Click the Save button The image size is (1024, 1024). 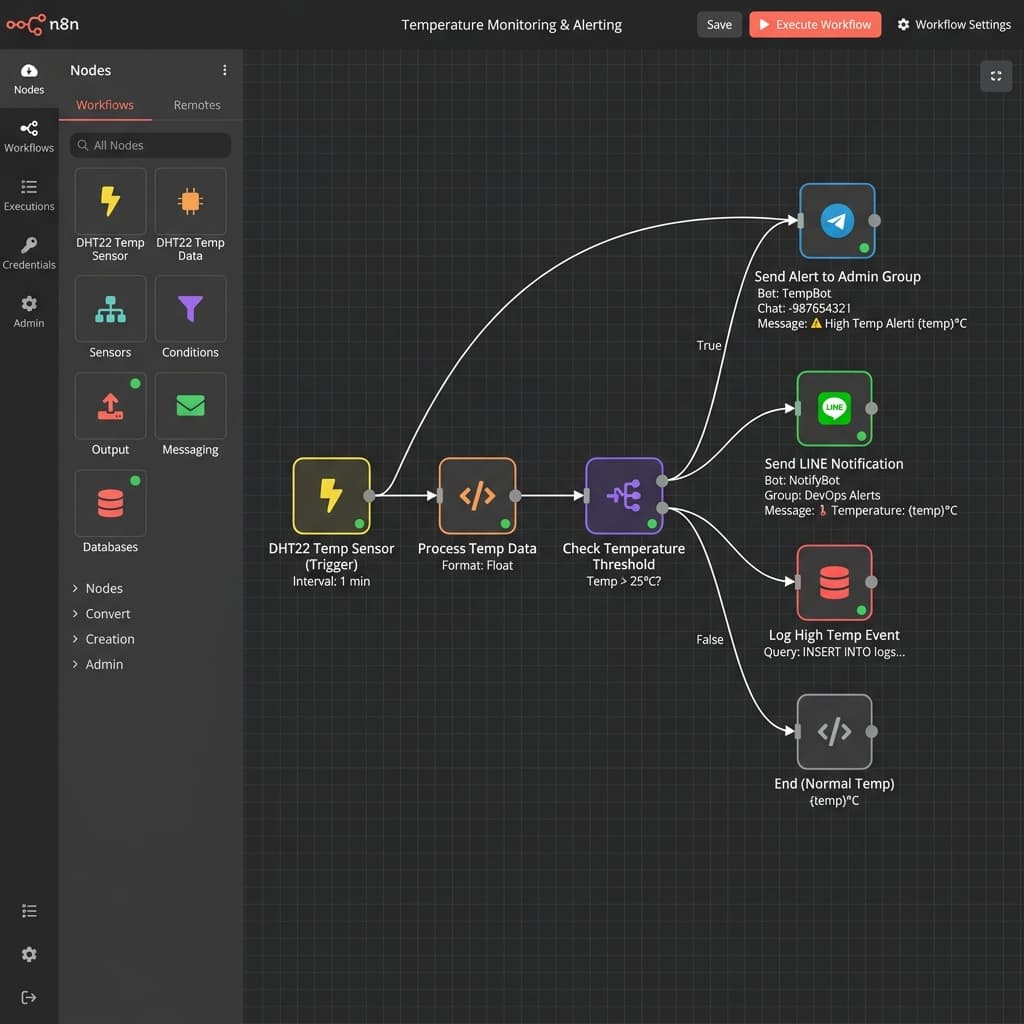point(719,25)
